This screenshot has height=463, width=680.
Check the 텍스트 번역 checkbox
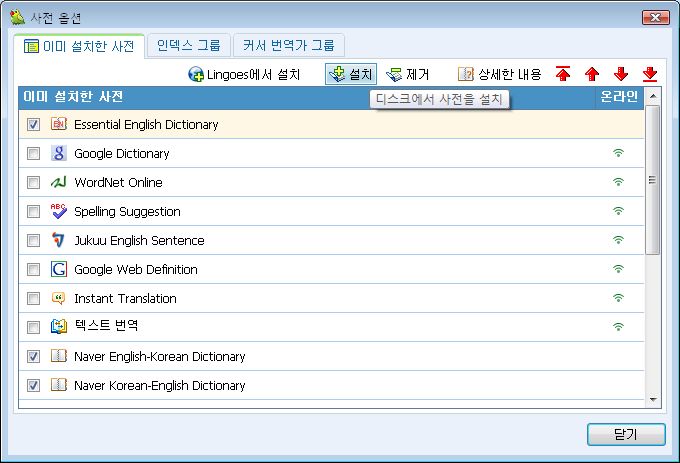coord(33,327)
